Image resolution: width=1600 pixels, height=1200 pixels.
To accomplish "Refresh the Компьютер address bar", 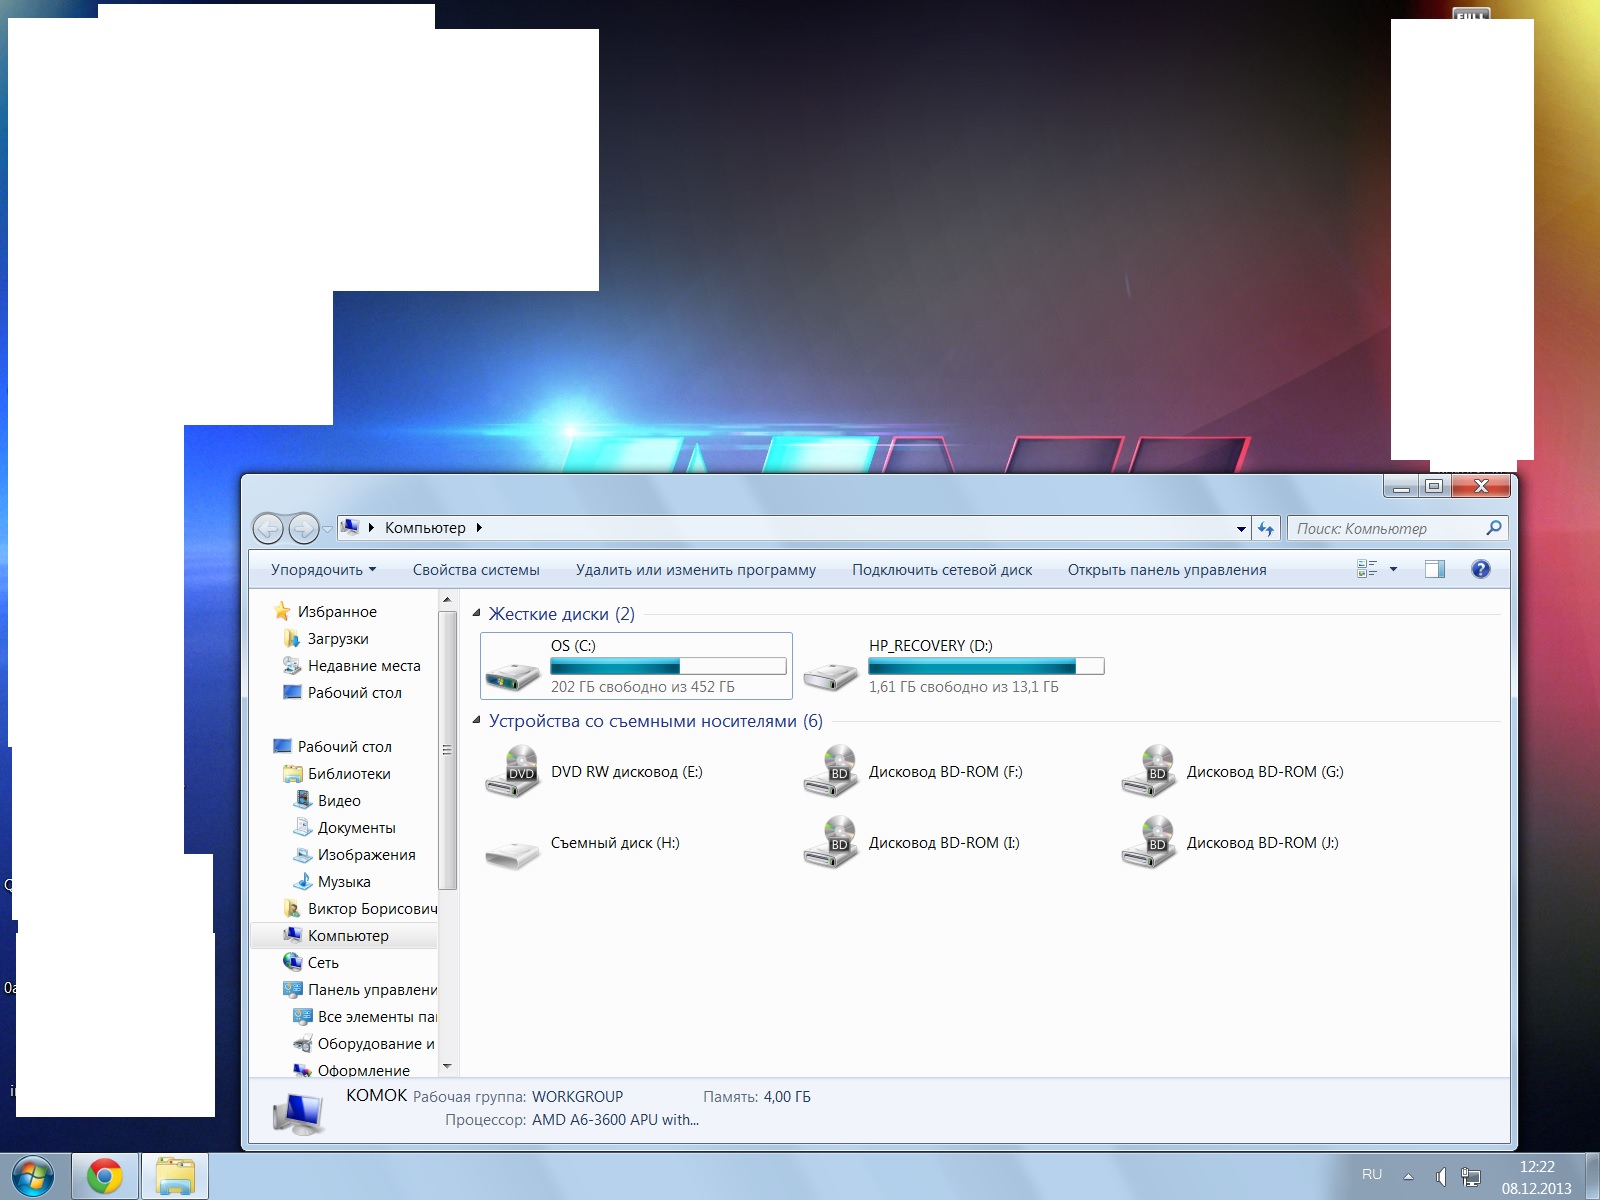I will [1266, 528].
